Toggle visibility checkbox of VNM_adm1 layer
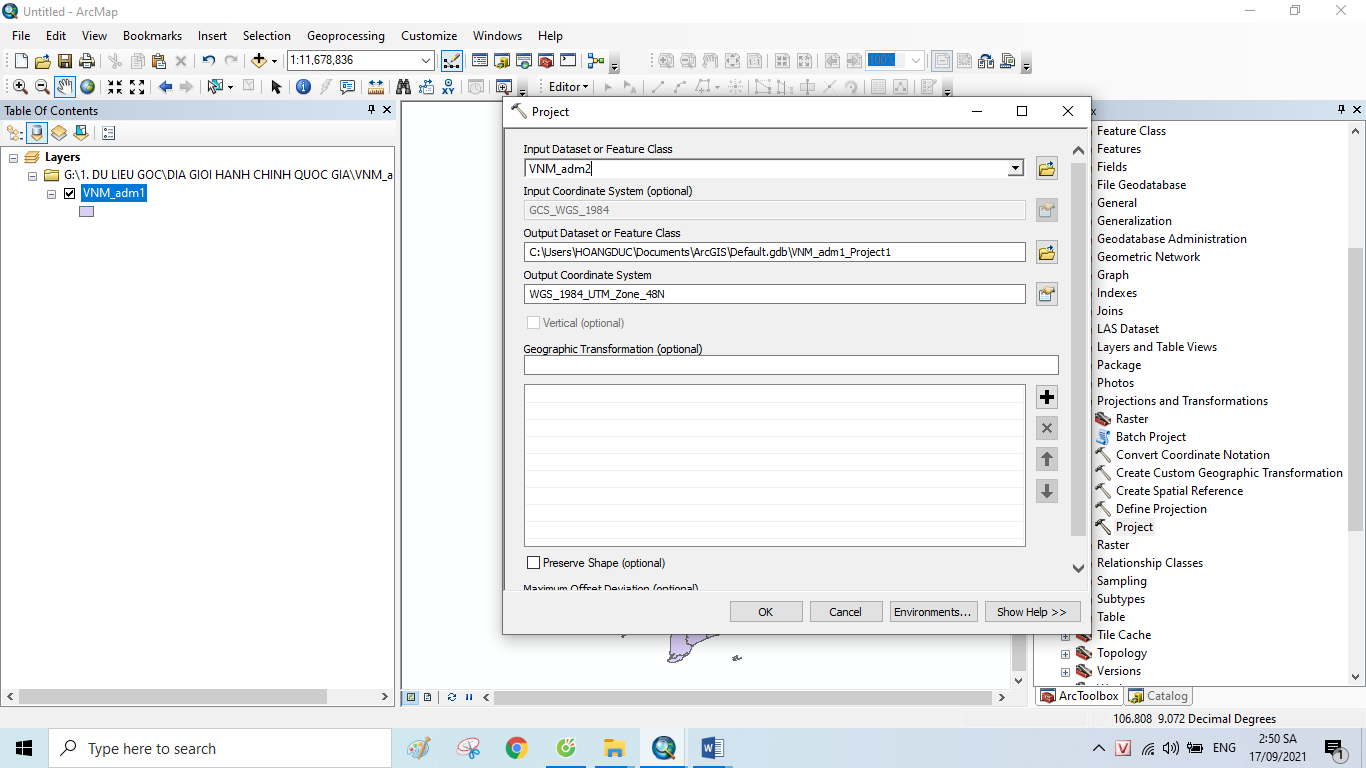The width and height of the screenshot is (1366, 768). (69, 194)
